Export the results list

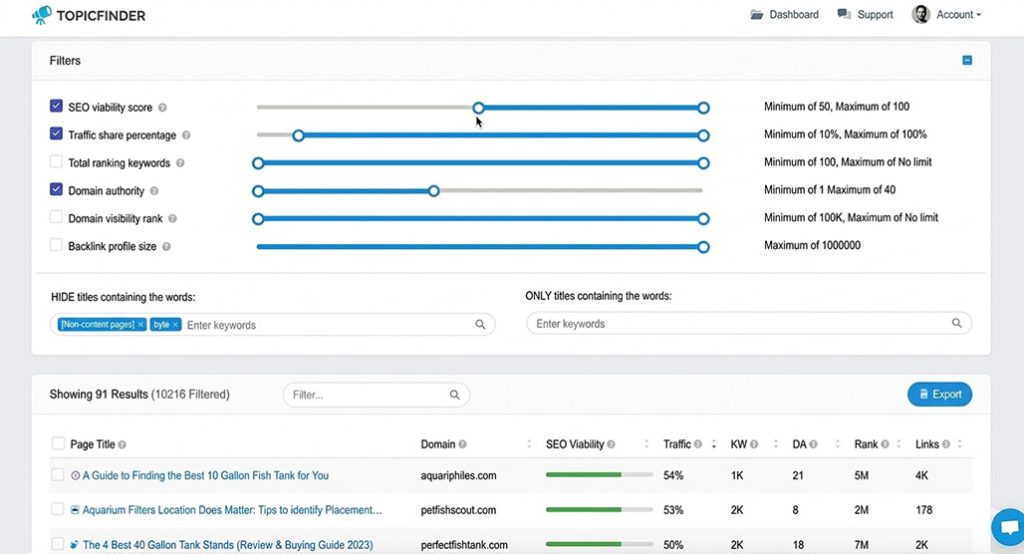[x=940, y=394]
